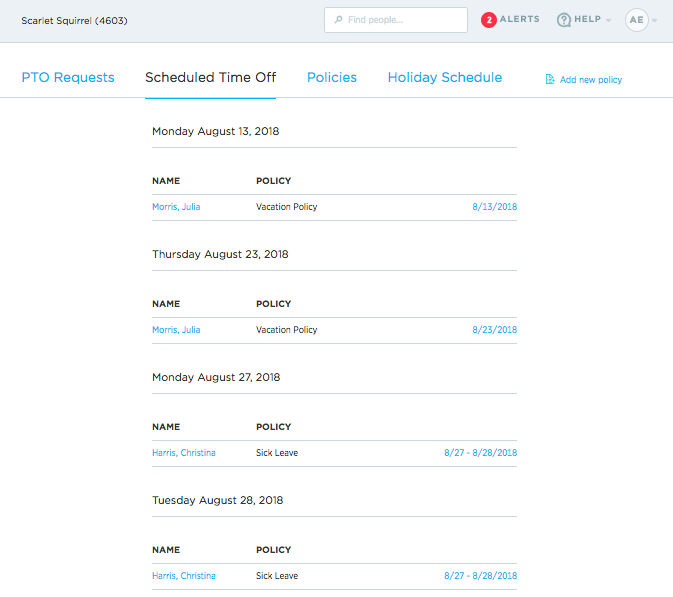673x597 pixels.
Task: Click POLICY column header under August 13
Action: coord(273,181)
